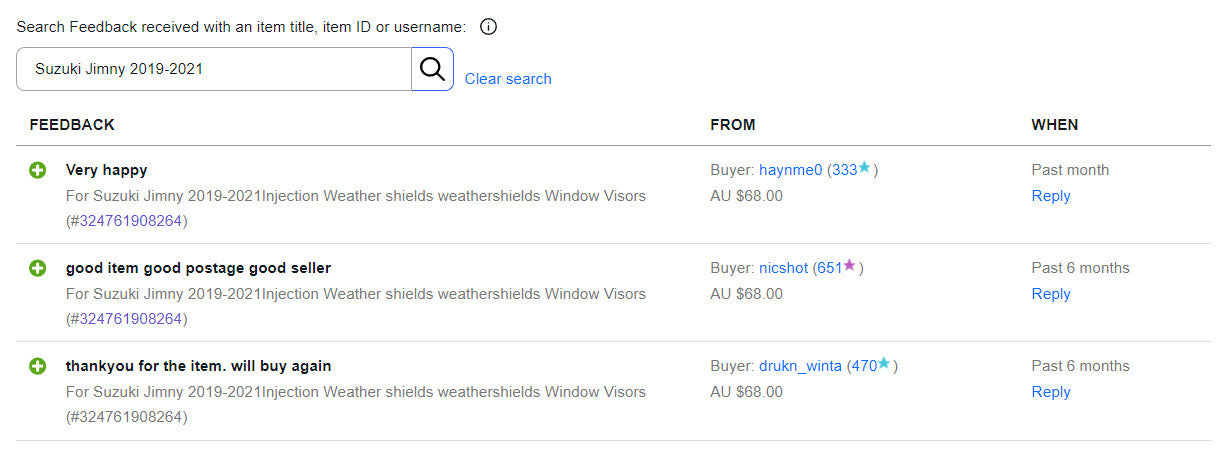Click the purple star next to nicshot's score

click(850, 266)
